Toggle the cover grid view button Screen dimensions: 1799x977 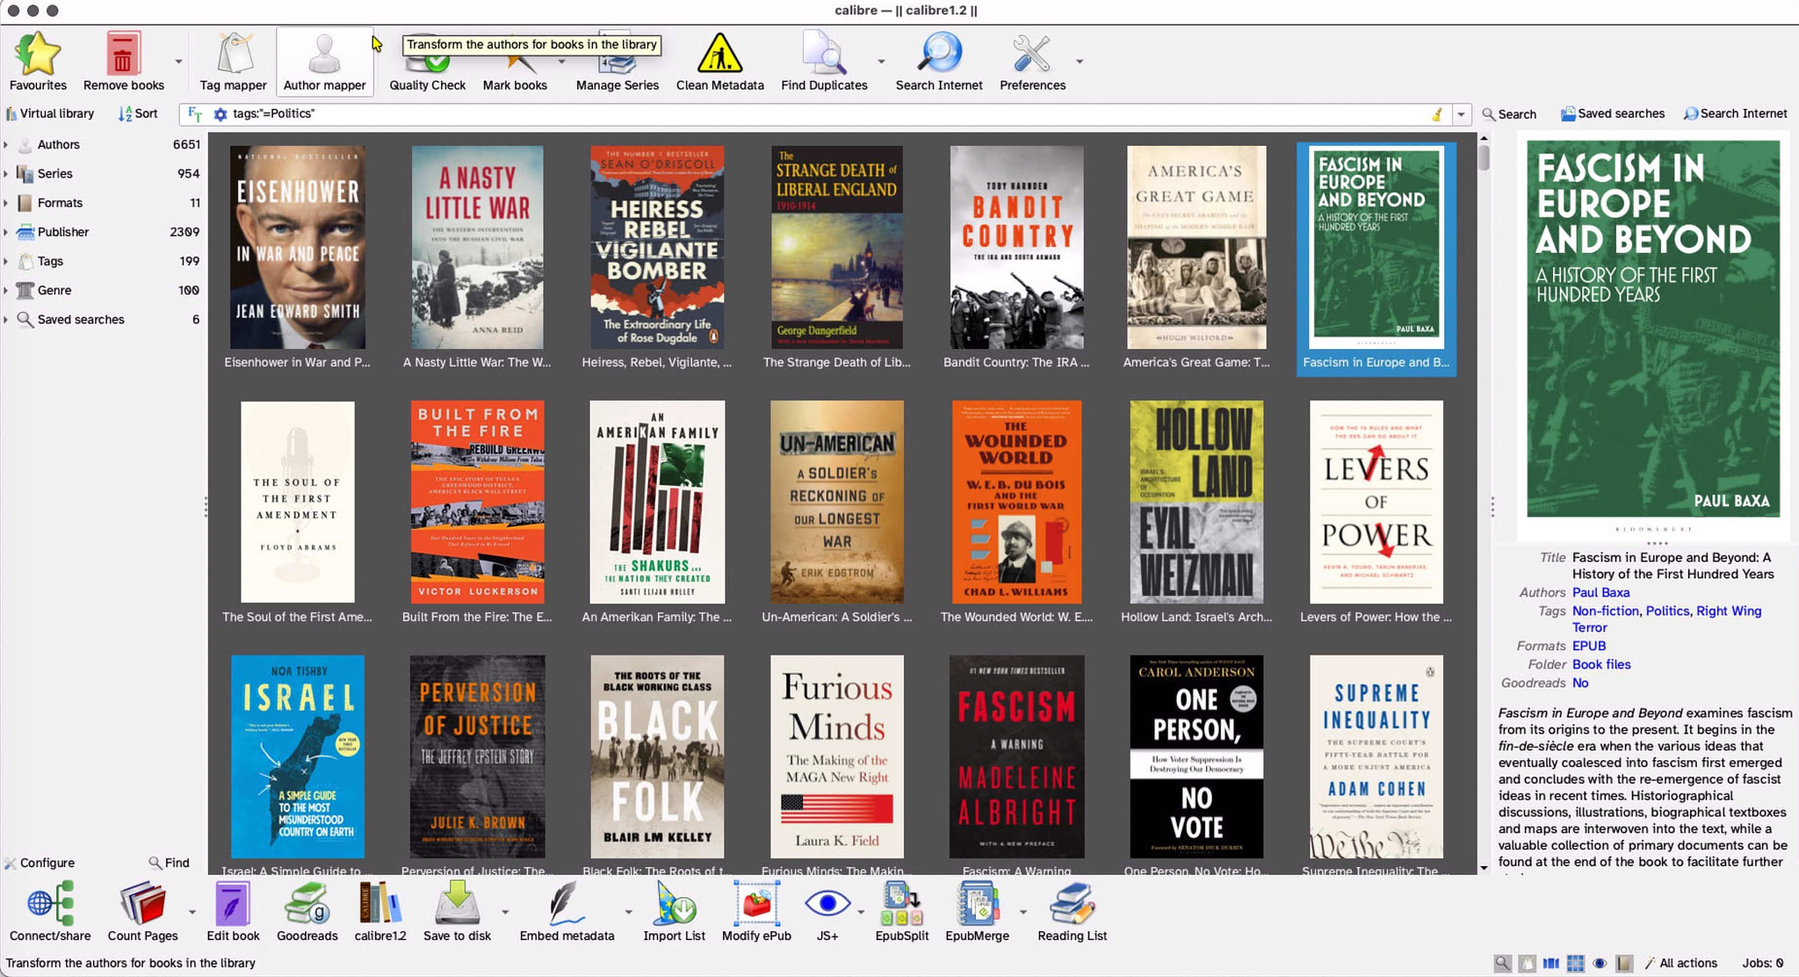(x=1575, y=963)
